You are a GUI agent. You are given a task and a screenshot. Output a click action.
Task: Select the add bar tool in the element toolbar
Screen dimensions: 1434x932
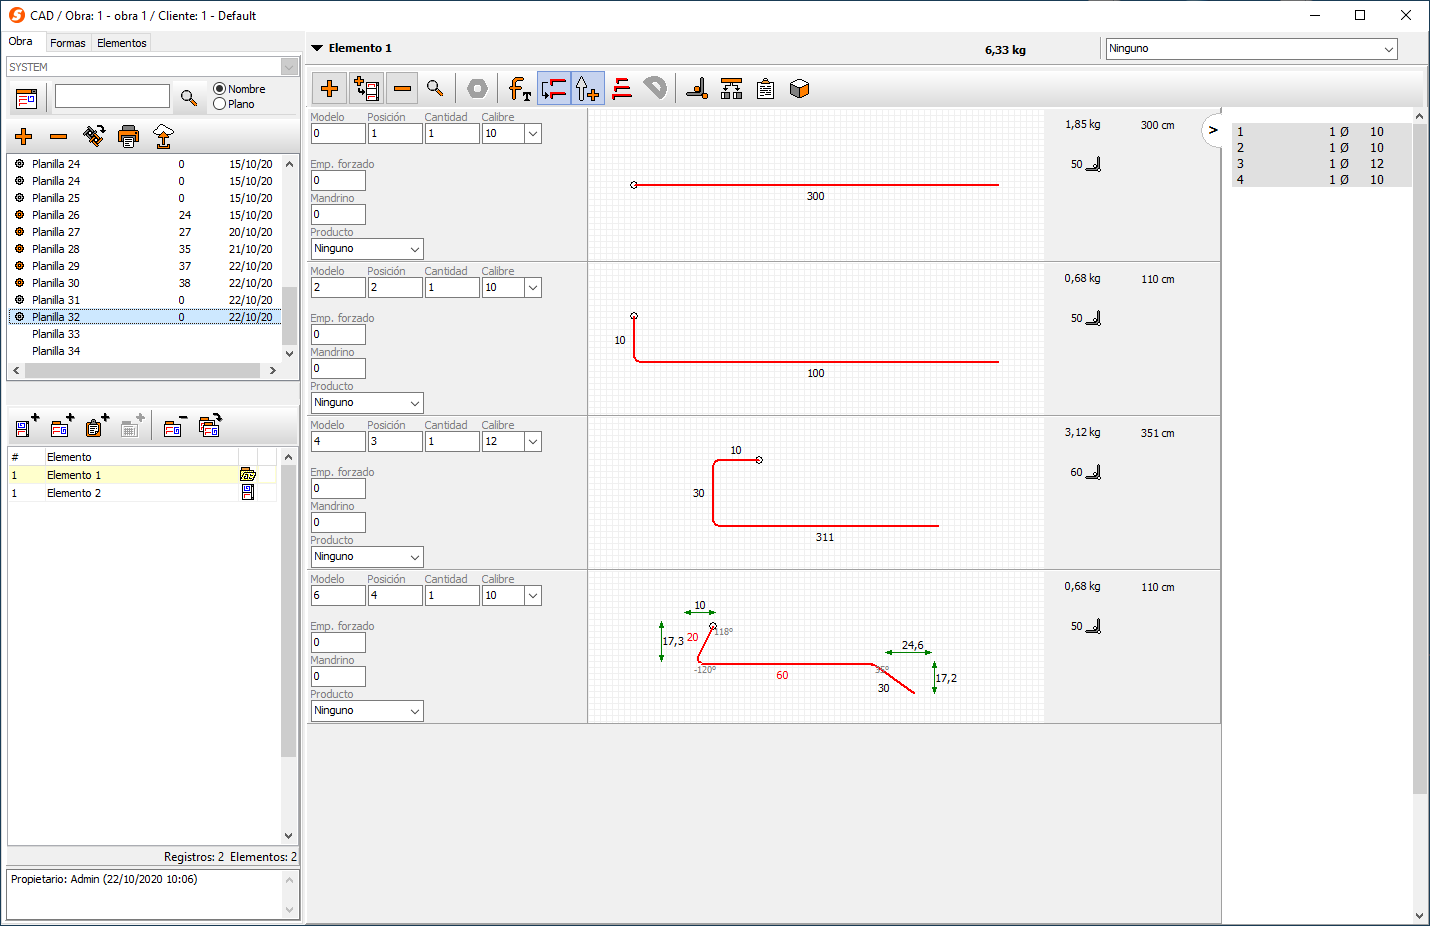click(x=329, y=88)
